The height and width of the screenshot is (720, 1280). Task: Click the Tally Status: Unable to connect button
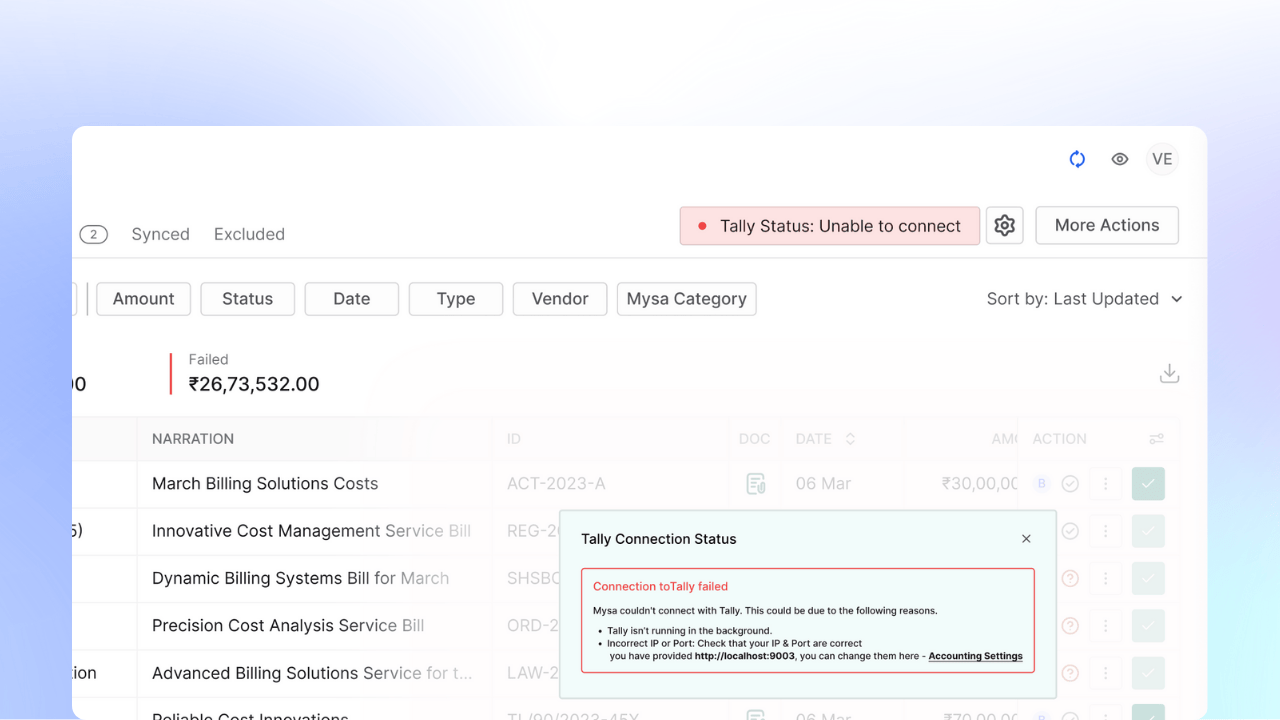829,226
